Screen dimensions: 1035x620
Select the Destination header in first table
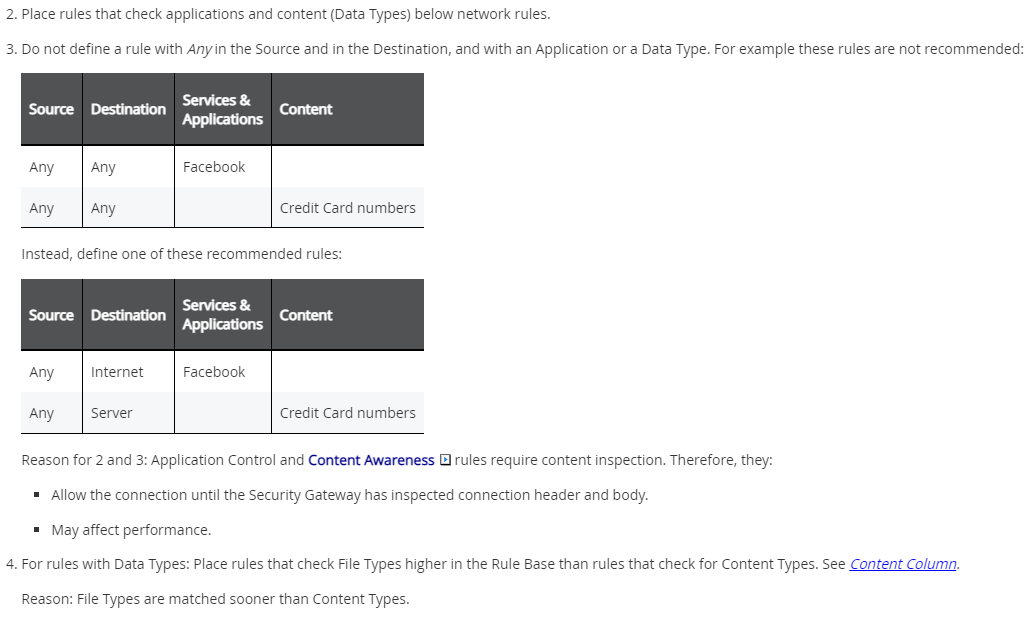point(128,109)
